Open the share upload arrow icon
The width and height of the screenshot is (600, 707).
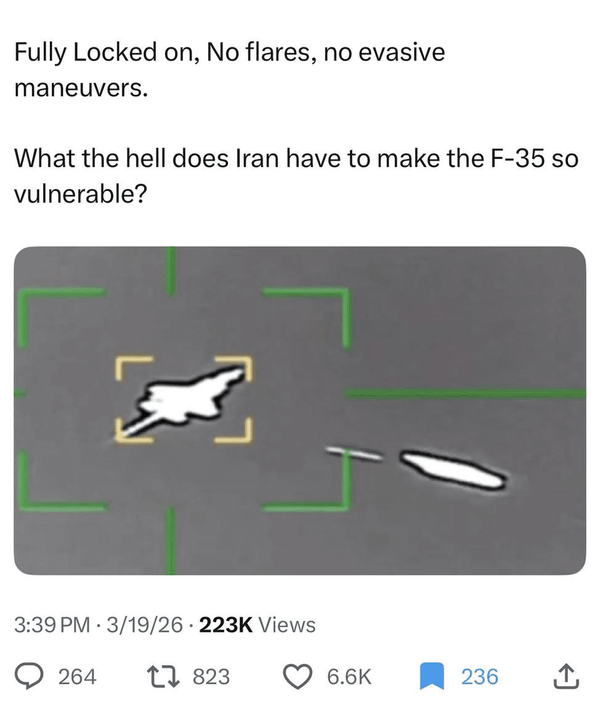568,676
